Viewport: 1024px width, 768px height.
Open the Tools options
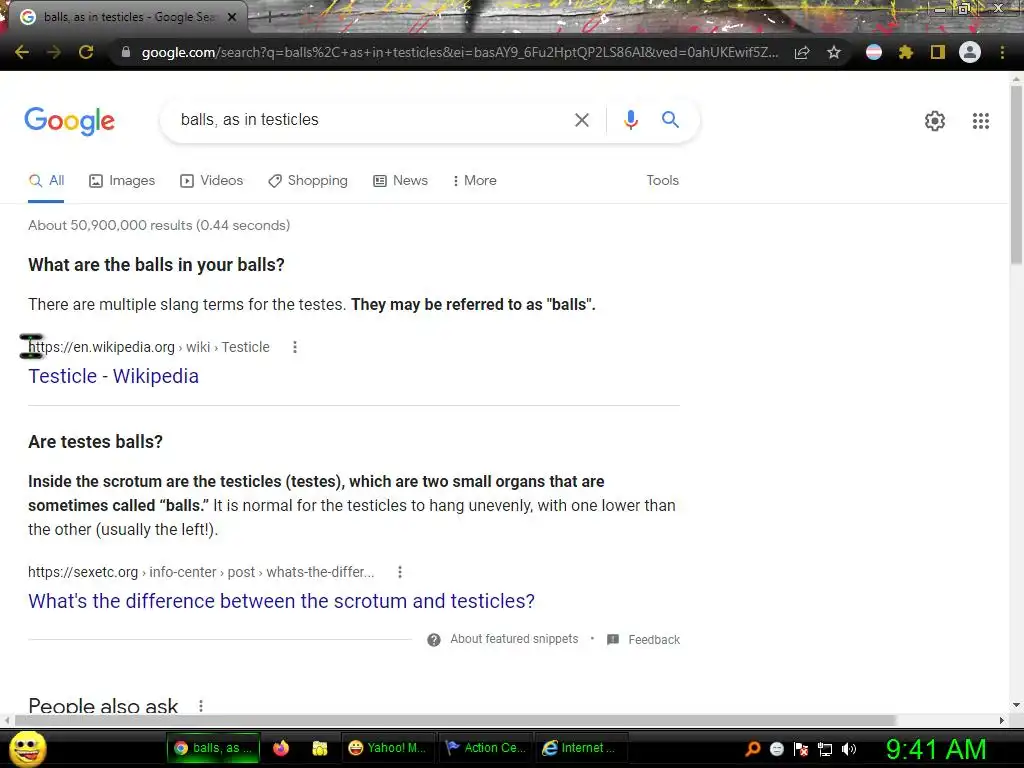point(662,181)
